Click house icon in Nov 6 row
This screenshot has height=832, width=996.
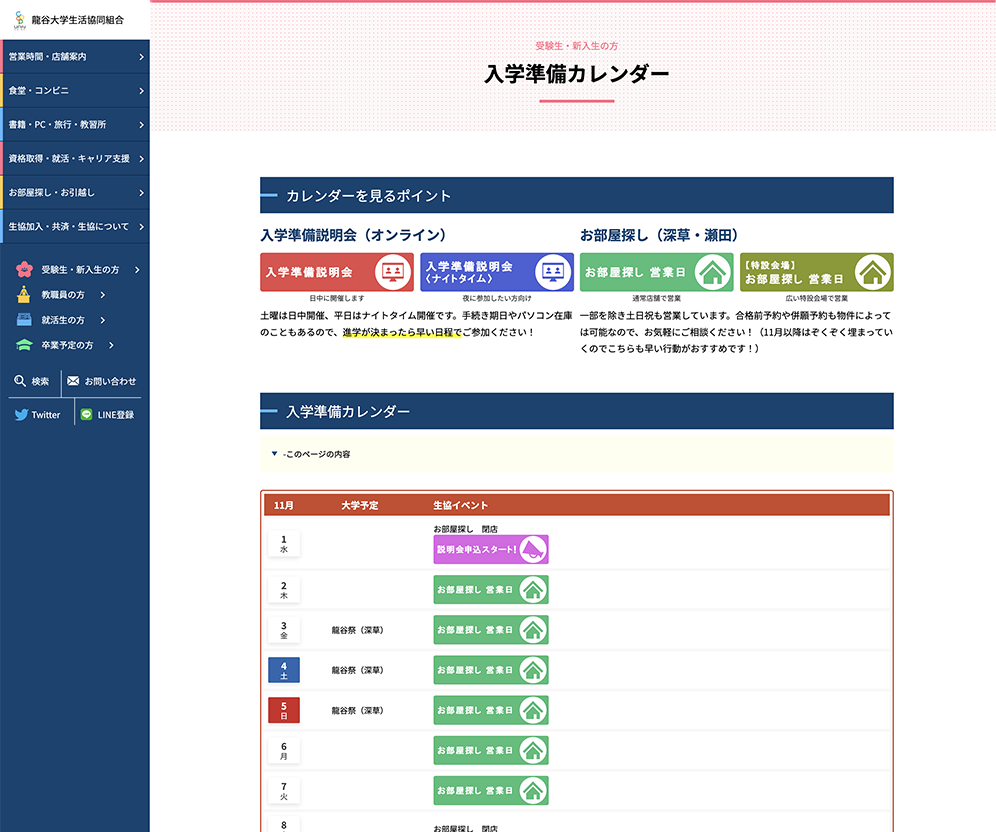(x=533, y=751)
